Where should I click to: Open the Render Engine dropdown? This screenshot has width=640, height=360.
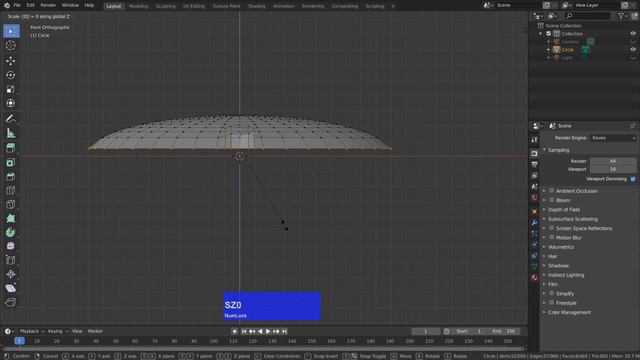pyautogui.click(x=613, y=138)
